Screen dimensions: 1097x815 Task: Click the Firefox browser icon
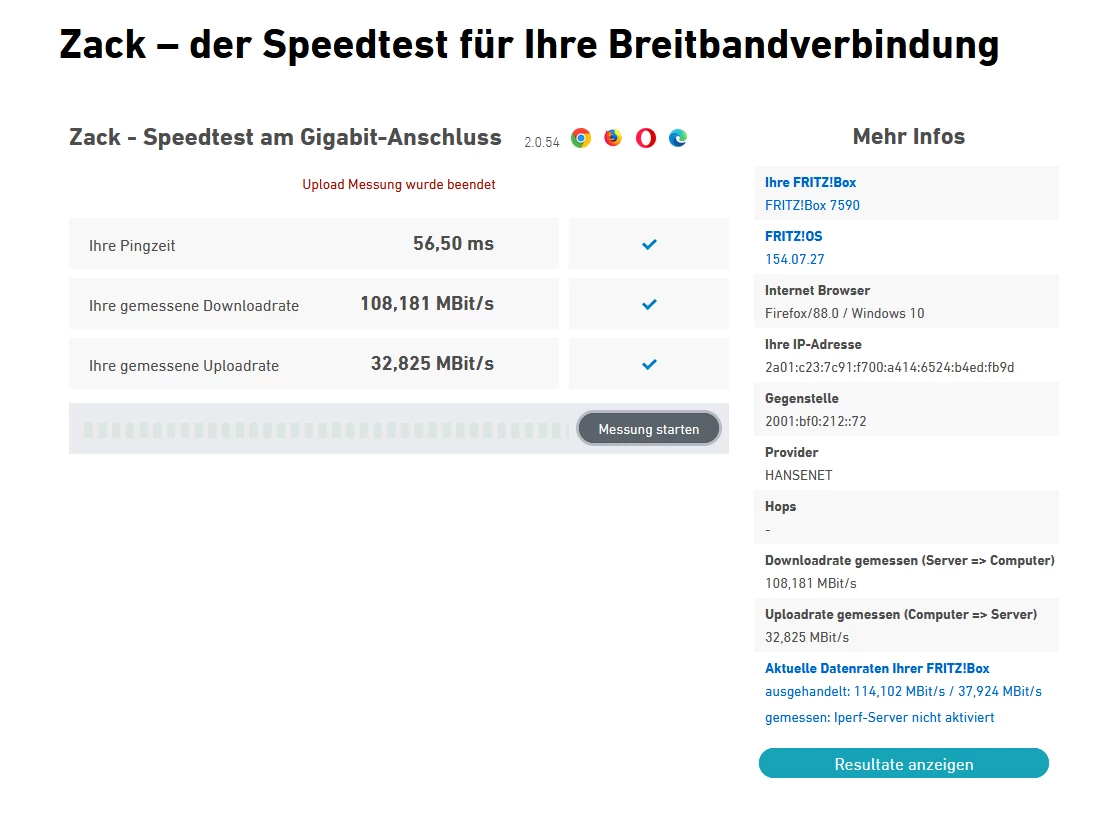(613, 138)
